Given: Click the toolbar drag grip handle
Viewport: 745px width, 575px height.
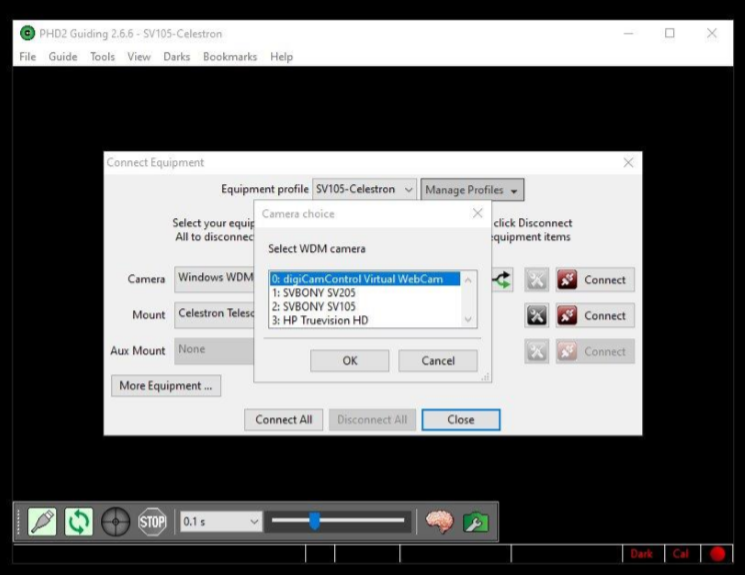Looking at the screenshot, I should [19, 522].
